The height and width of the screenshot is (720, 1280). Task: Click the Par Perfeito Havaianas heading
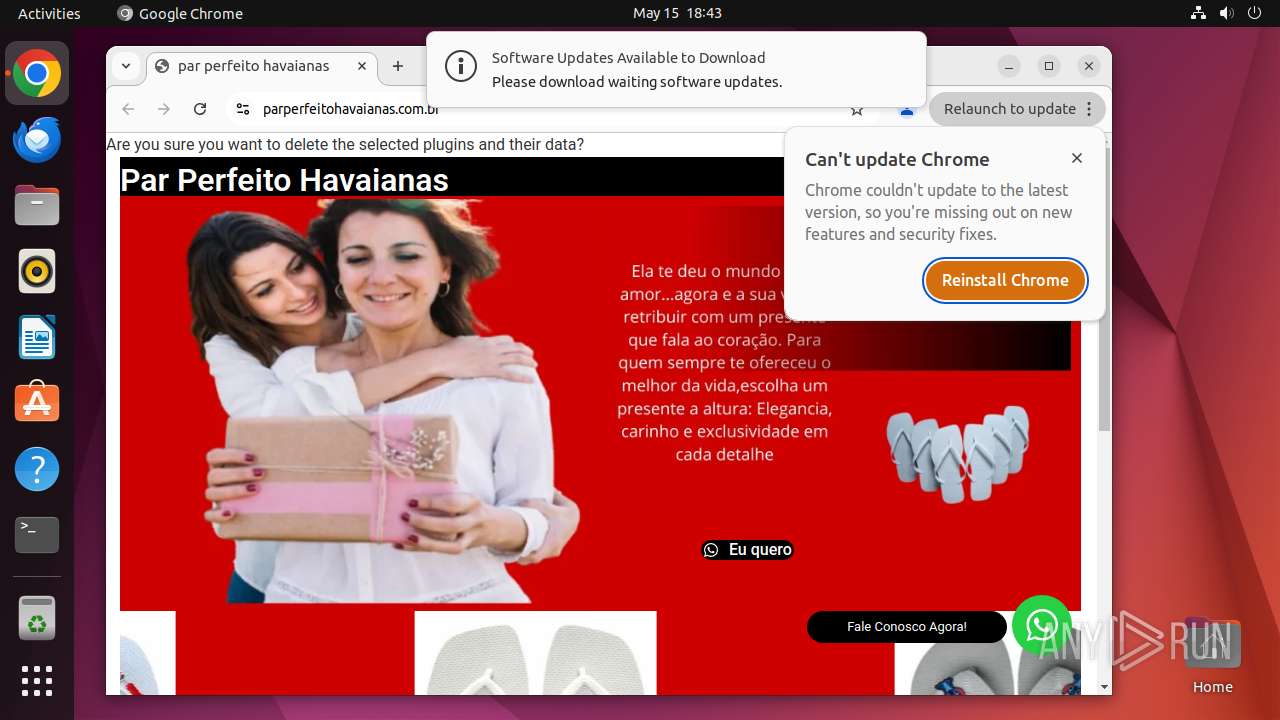point(284,180)
